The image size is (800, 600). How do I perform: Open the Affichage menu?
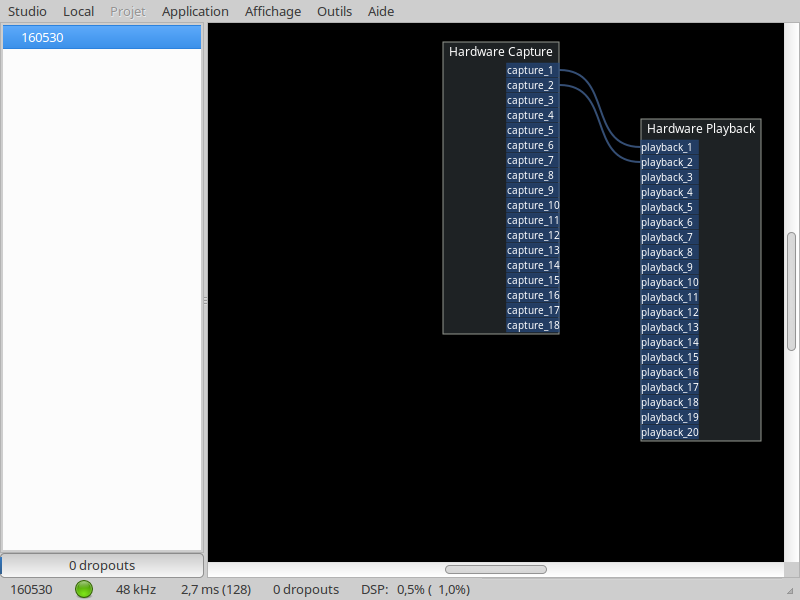pos(272,11)
